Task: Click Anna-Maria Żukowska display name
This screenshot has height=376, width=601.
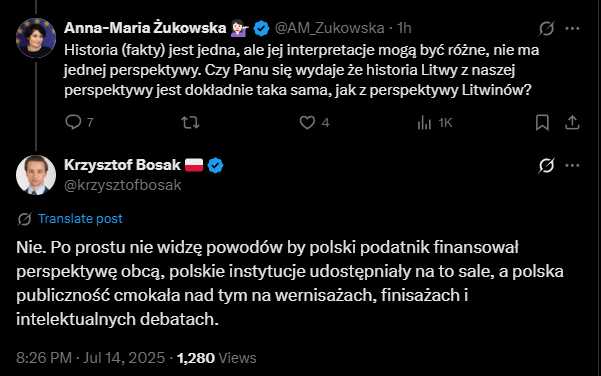Action: 145,28
